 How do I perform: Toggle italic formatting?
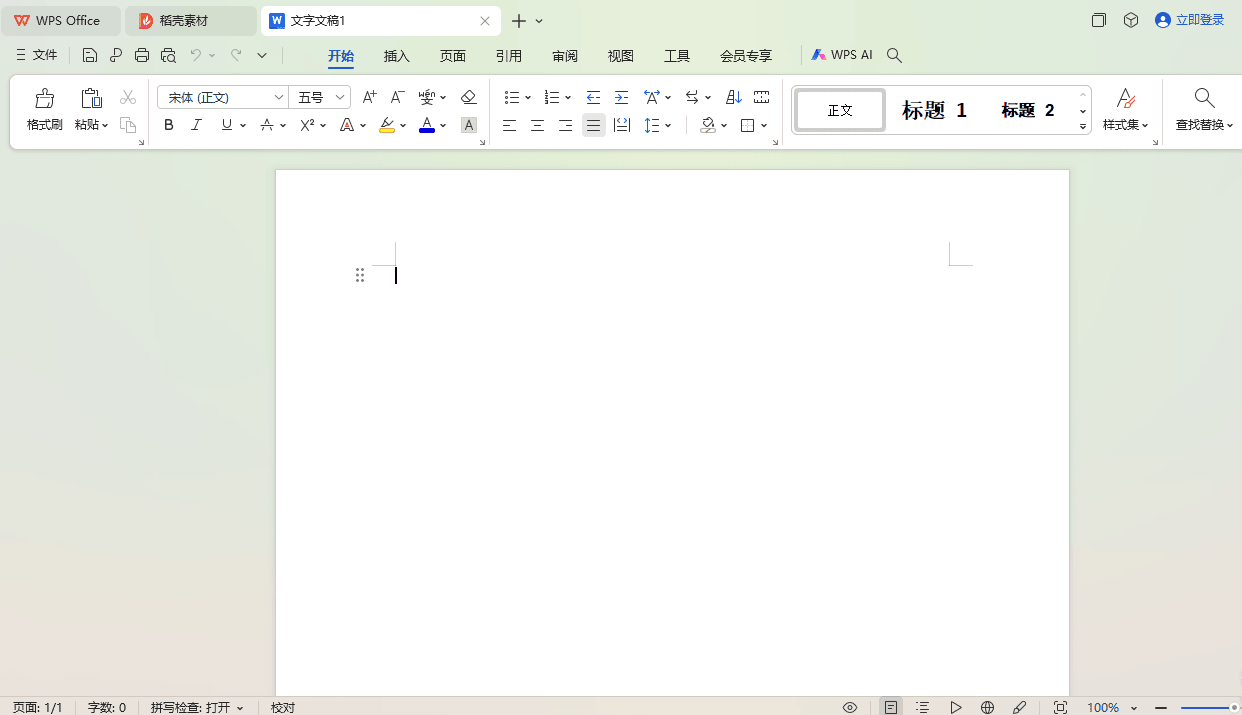[x=196, y=125]
